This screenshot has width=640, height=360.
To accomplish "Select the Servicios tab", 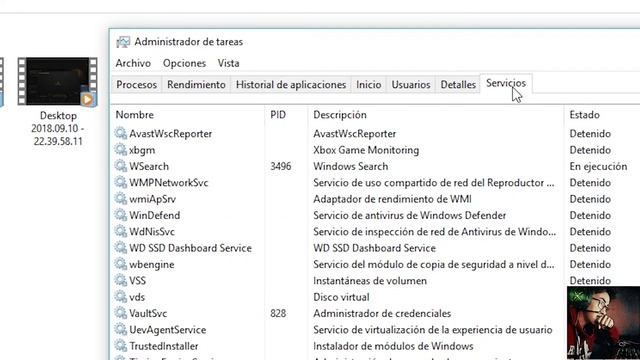I will pyautogui.click(x=506, y=83).
